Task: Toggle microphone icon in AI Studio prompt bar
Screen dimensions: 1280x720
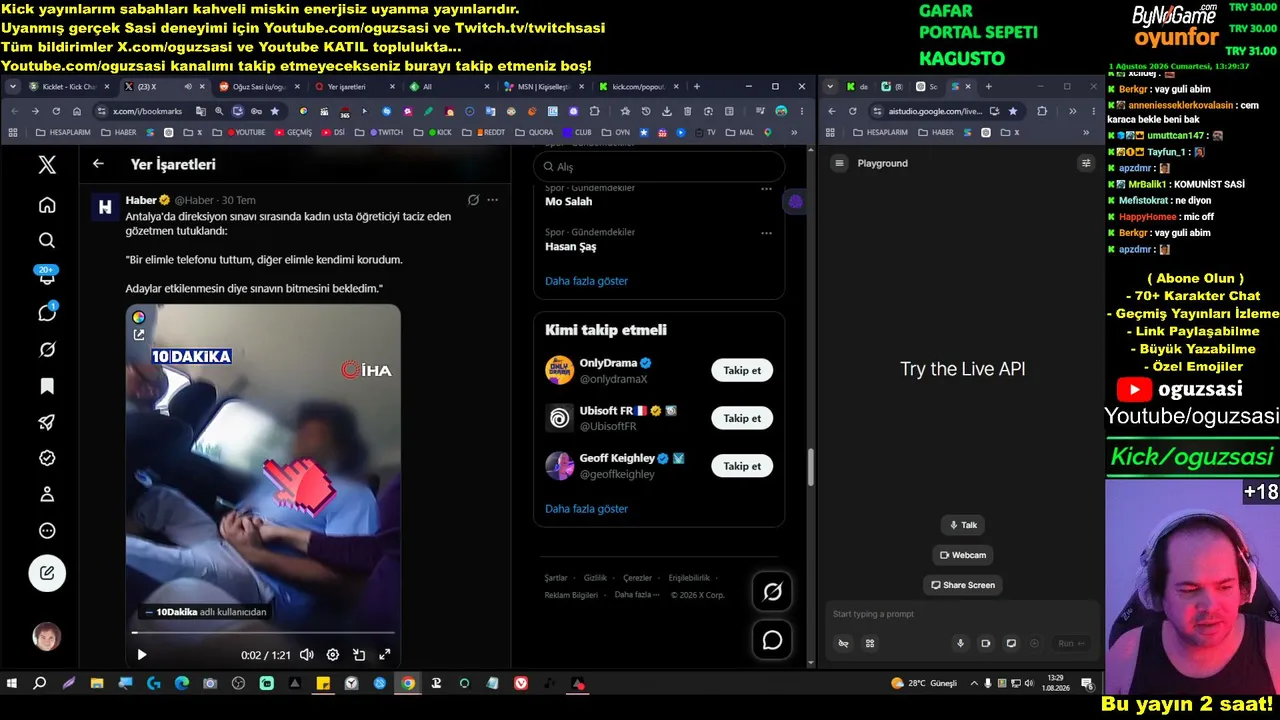Action: (961, 643)
